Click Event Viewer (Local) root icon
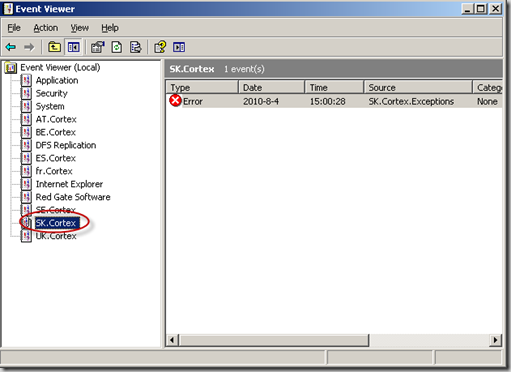511x372 pixels. [x=11, y=68]
